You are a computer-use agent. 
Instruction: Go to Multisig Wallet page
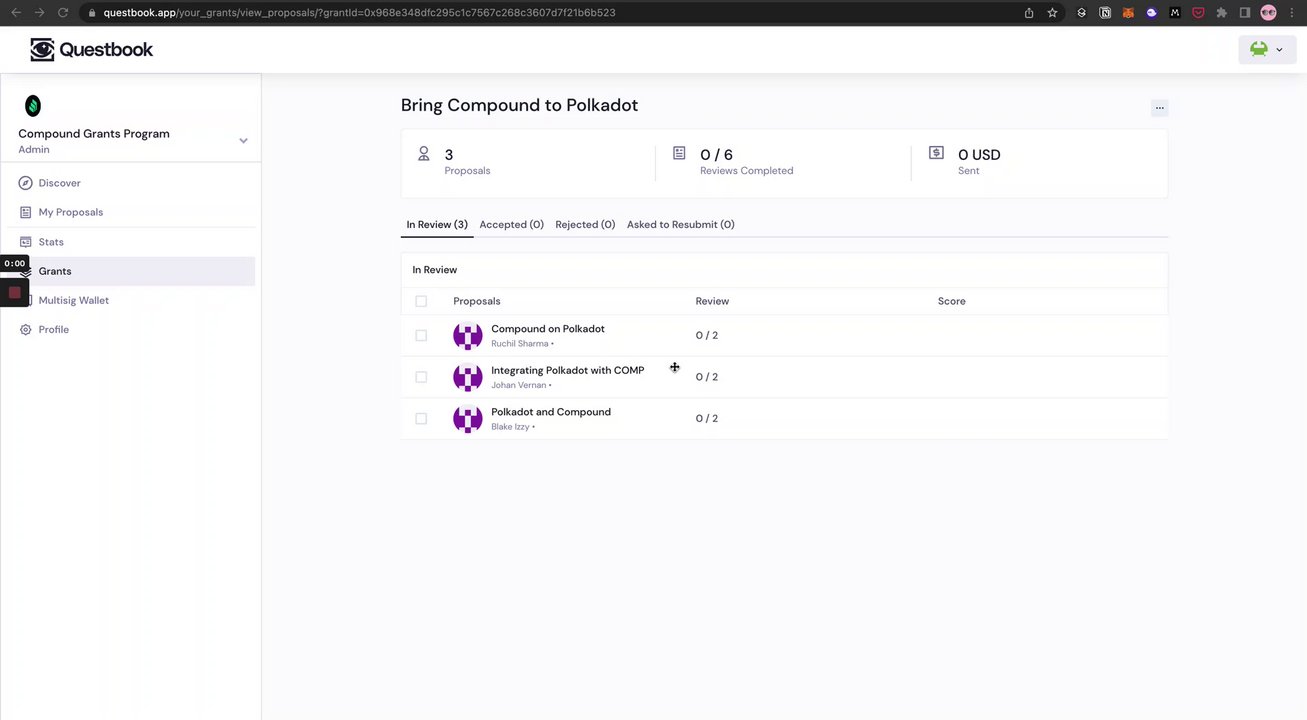pyautogui.click(x=74, y=300)
